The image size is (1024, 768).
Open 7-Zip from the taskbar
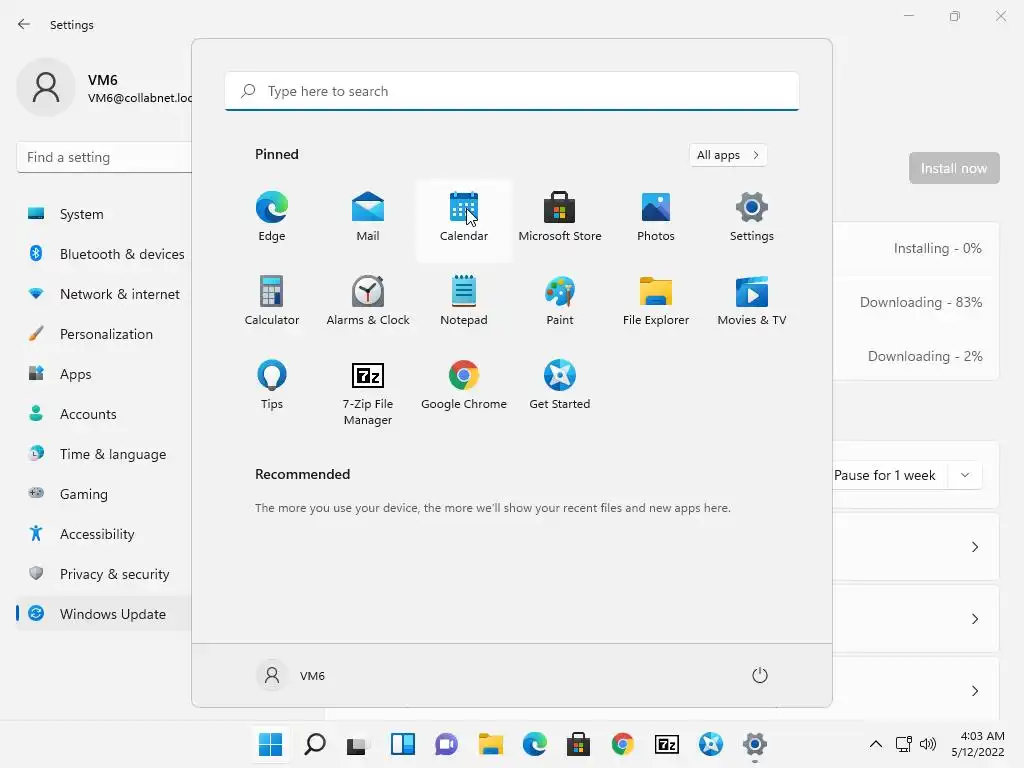(x=667, y=744)
